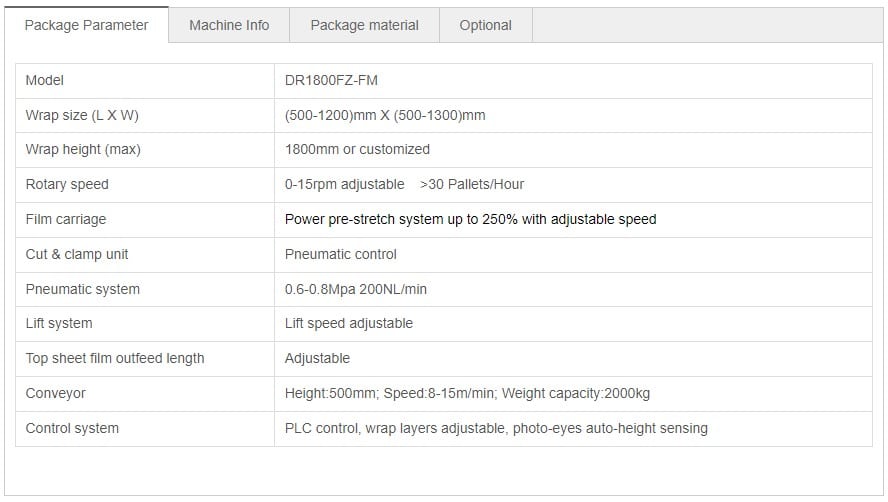
Task: Click the Wrap size (L X W) label
Action: [x=82, y=116]
